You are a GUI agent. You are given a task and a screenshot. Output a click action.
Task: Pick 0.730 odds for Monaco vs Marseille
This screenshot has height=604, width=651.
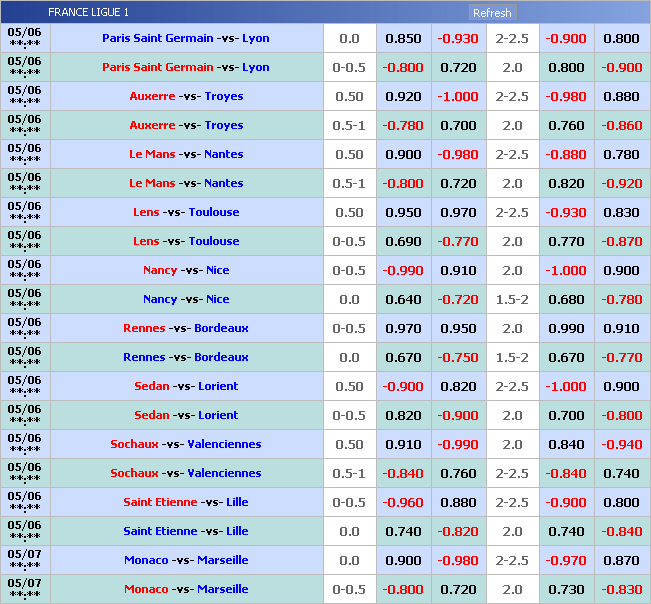click(x=565, y=590)
